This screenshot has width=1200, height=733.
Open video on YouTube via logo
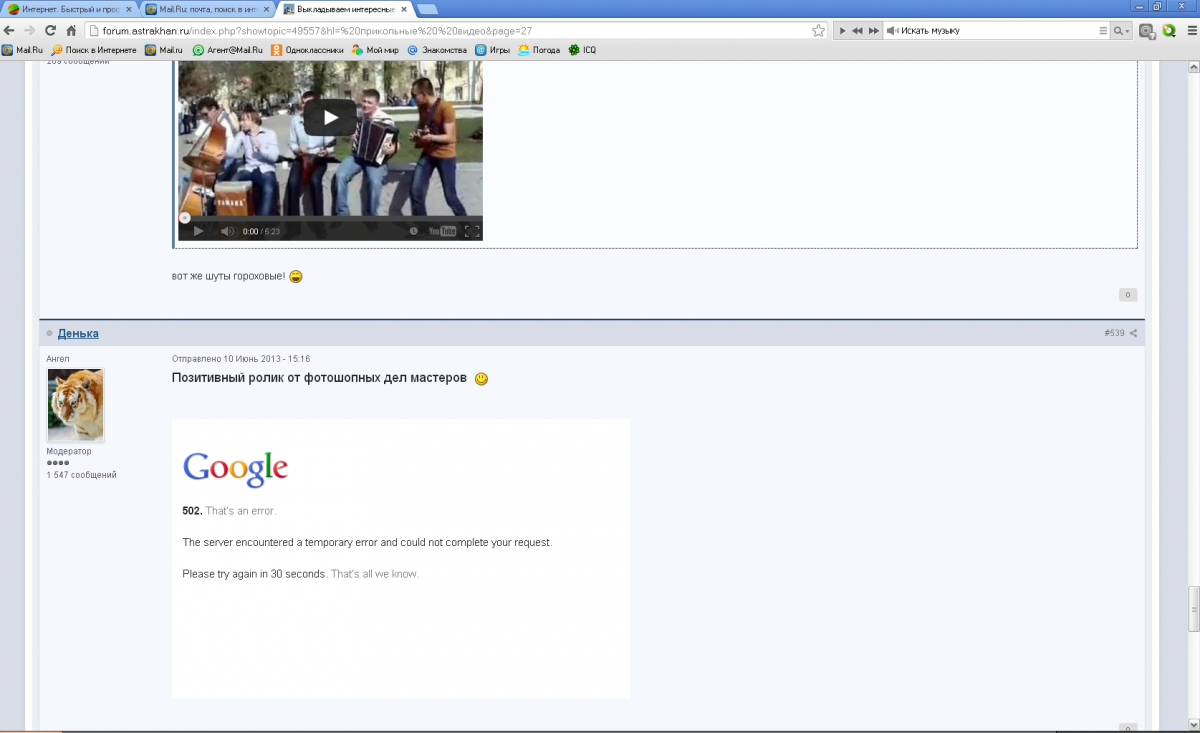tap(443, 231)
